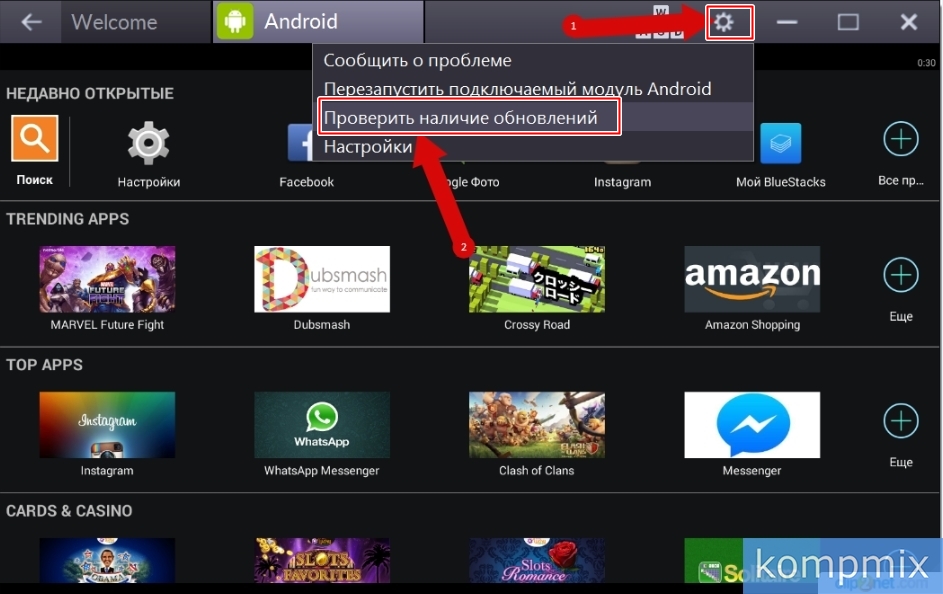Minimize the BlueStacks window

[x=787, y=22]
